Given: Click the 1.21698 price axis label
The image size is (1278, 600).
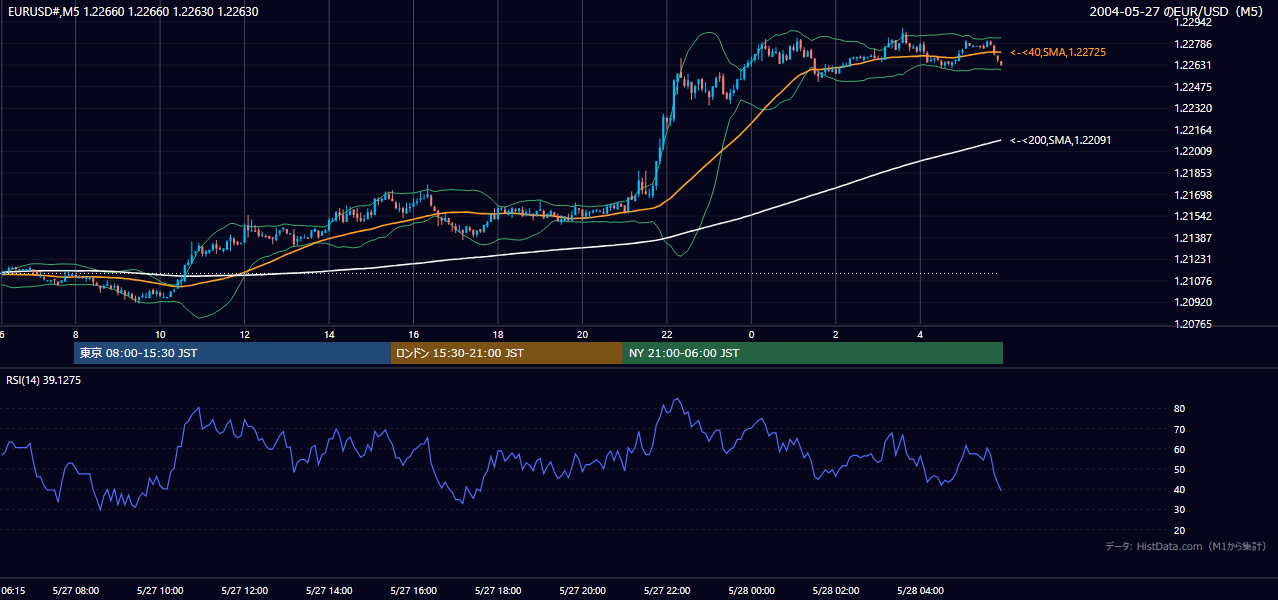Looking at the screenshot, I should [1194, 195].
